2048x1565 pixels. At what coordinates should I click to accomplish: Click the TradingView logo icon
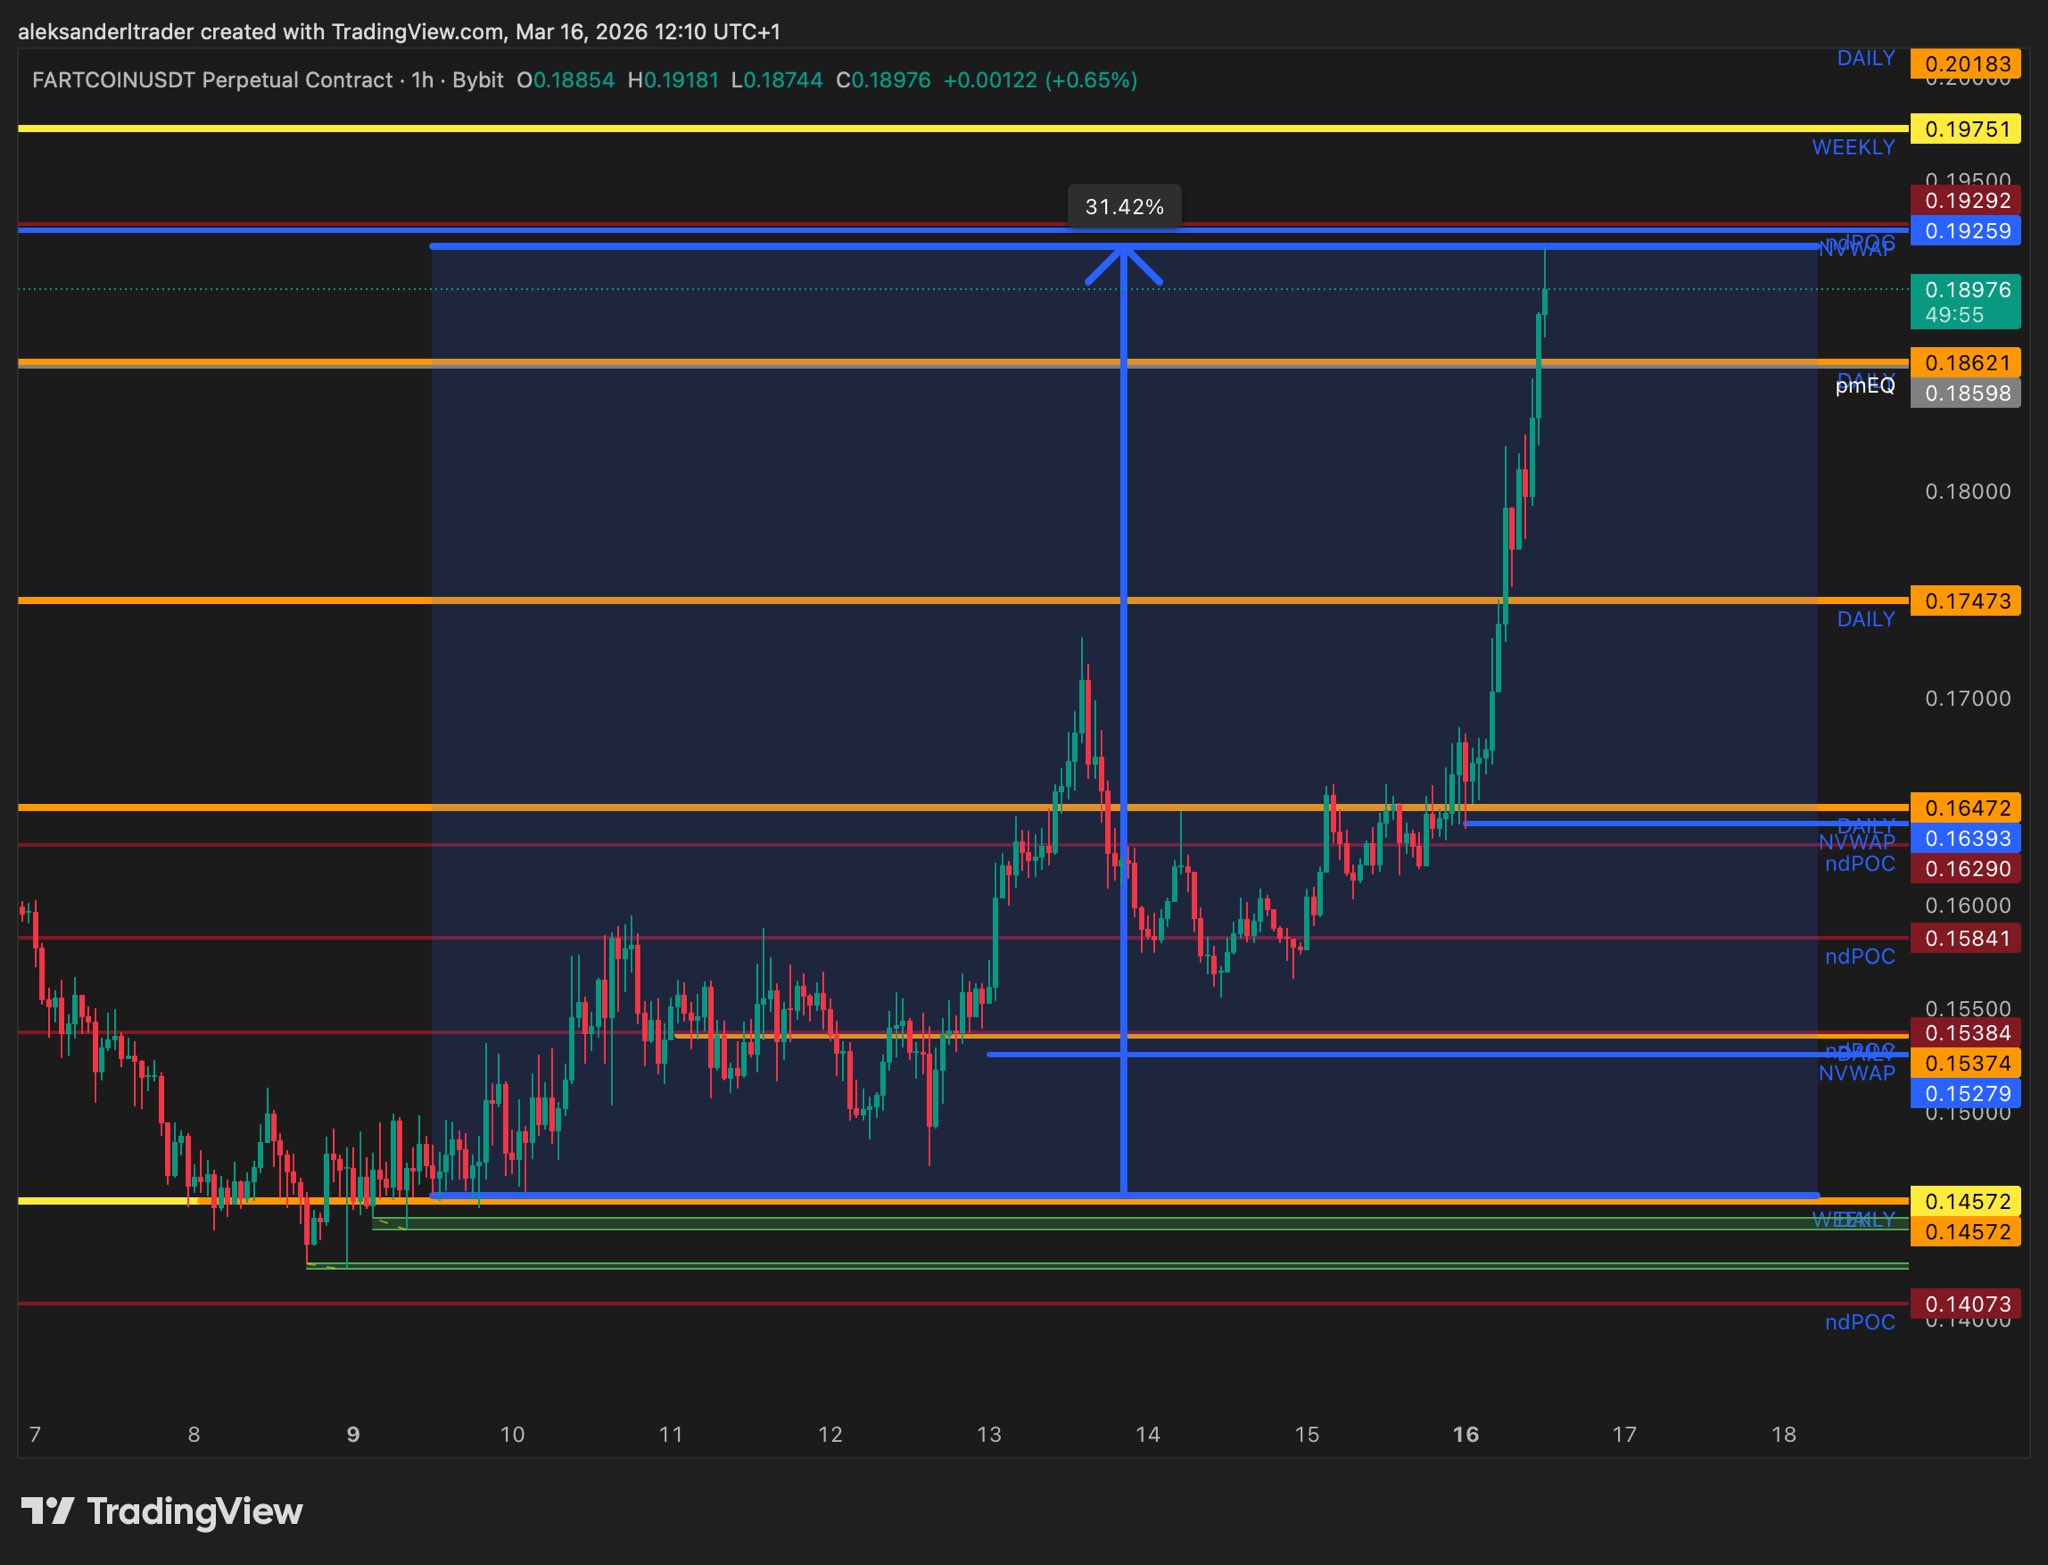[47, 1510]
